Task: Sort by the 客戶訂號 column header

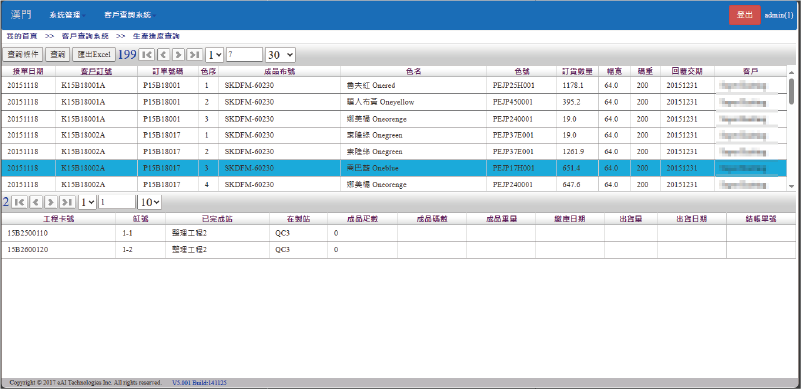Action: tap(97, 72)
